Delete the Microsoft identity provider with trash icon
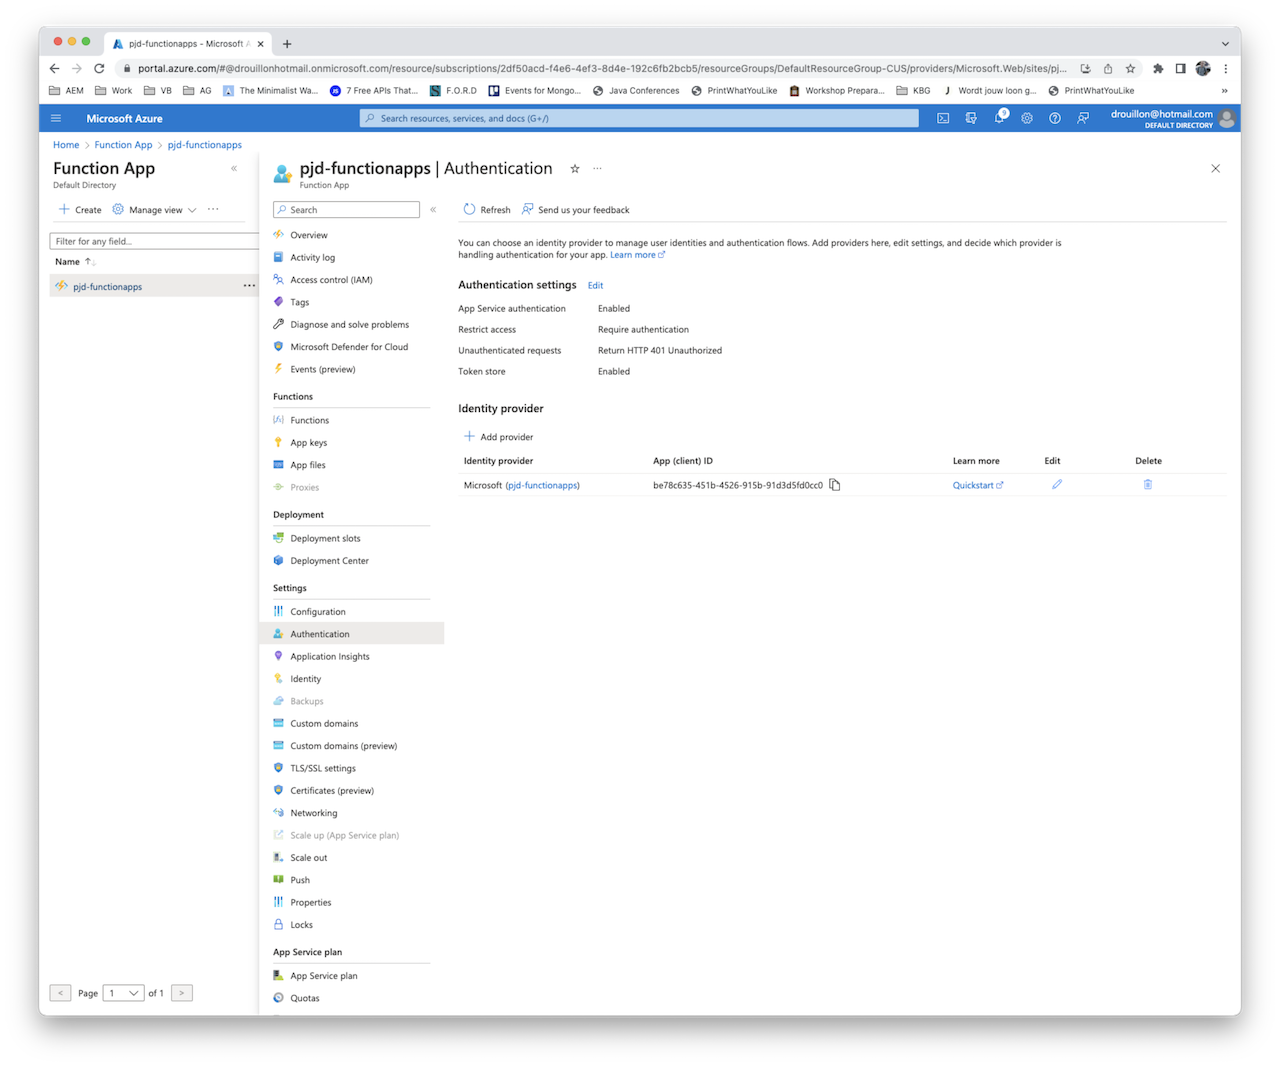The image size is (1280, 1067). tap(1148, 484)
